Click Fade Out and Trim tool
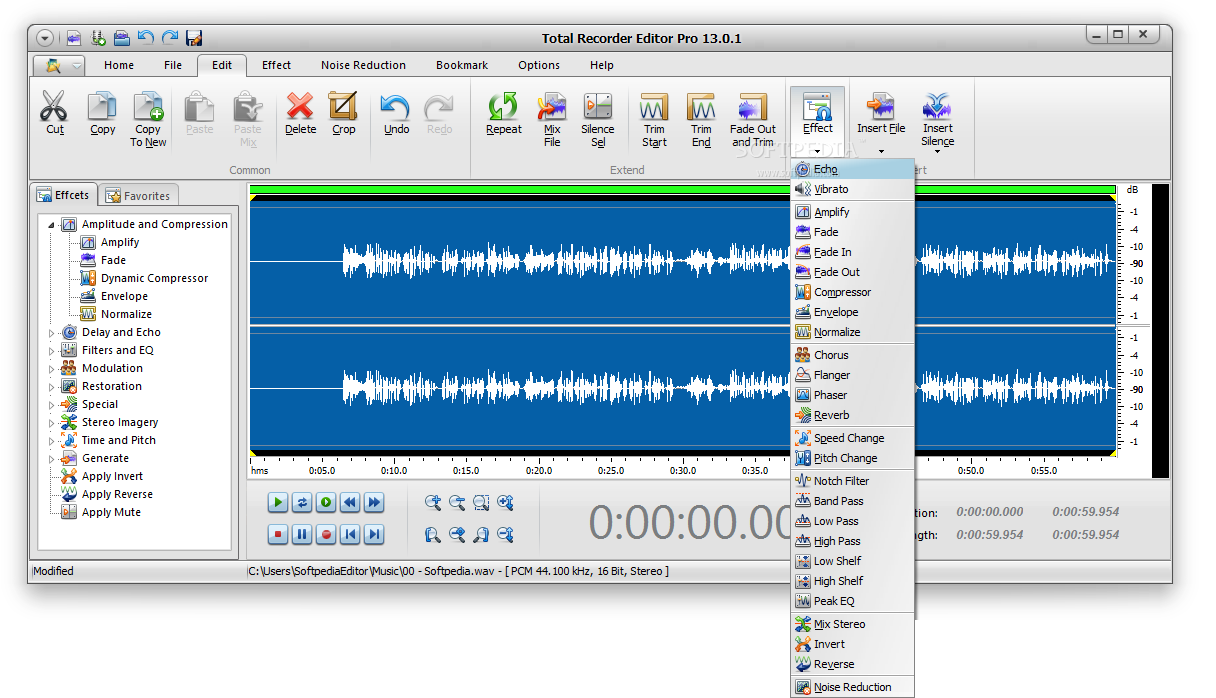1216x698 pixels. tap(752, 120)
